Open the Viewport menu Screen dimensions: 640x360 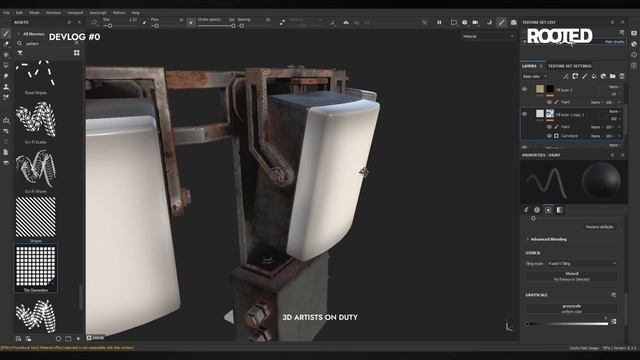point(75,13)
